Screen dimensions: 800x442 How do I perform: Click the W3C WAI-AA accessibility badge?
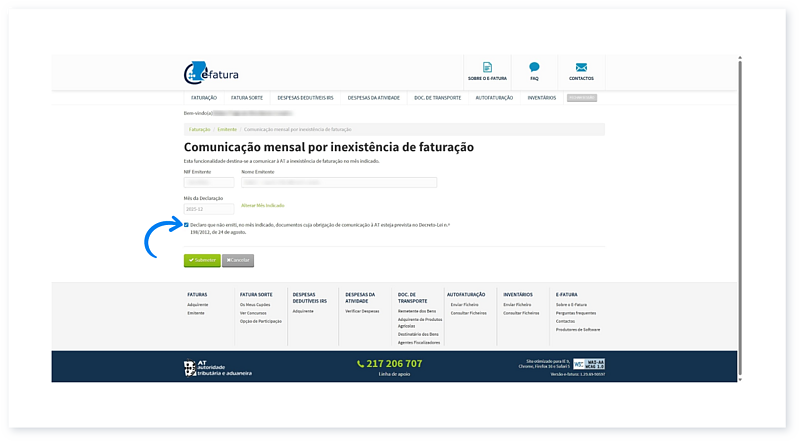point(589,364)
